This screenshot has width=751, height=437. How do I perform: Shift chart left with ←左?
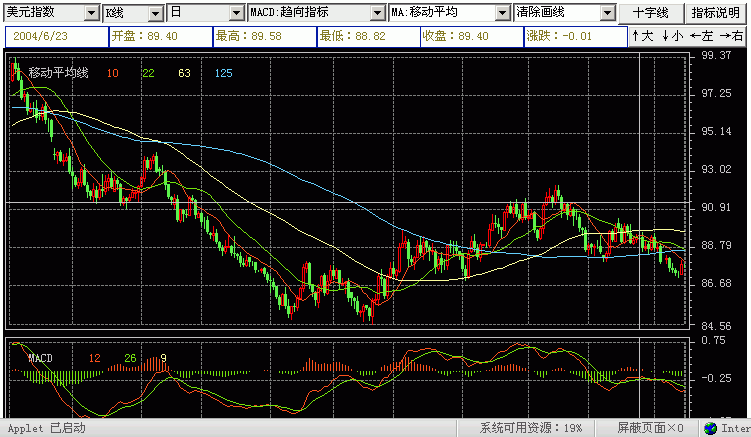[702, 36]
